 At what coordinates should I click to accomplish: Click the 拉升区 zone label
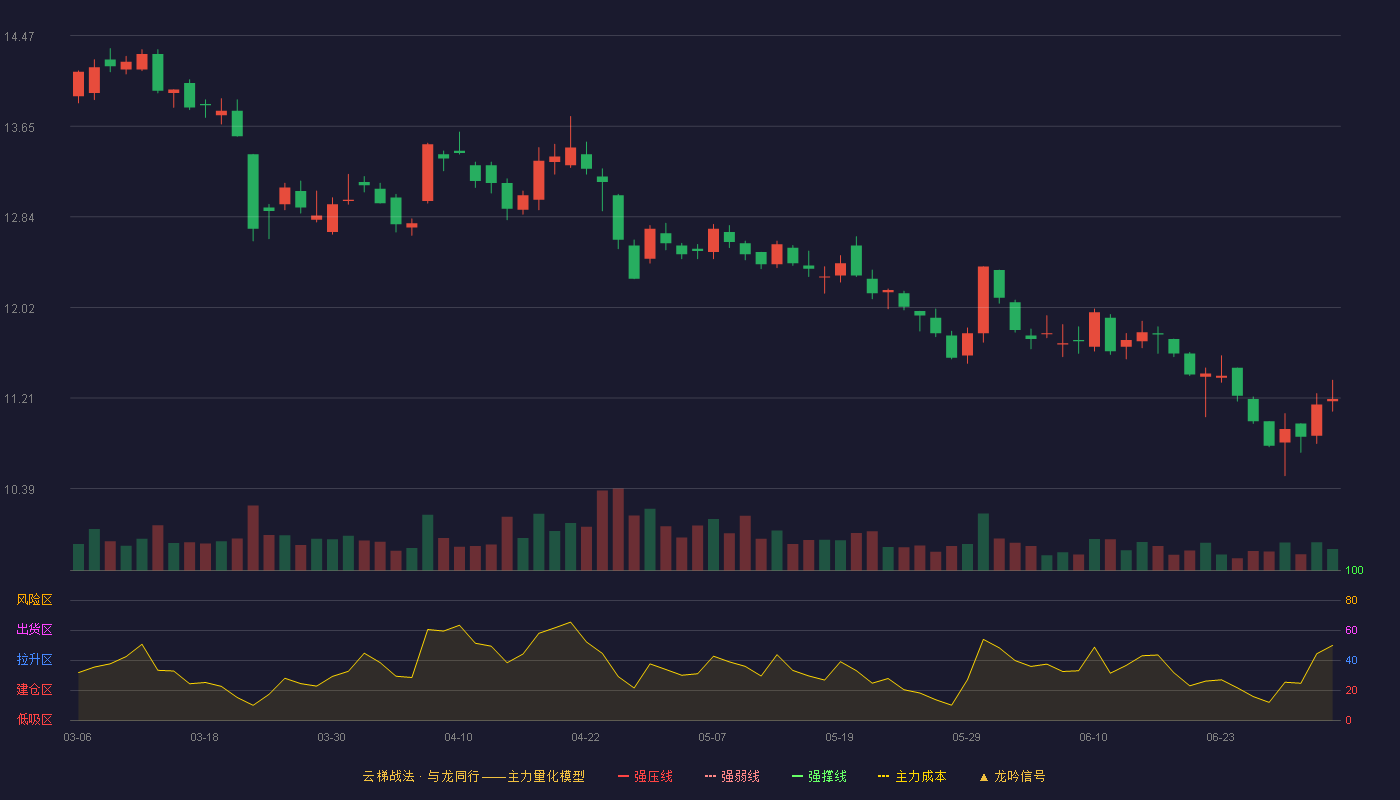(34, 660)
